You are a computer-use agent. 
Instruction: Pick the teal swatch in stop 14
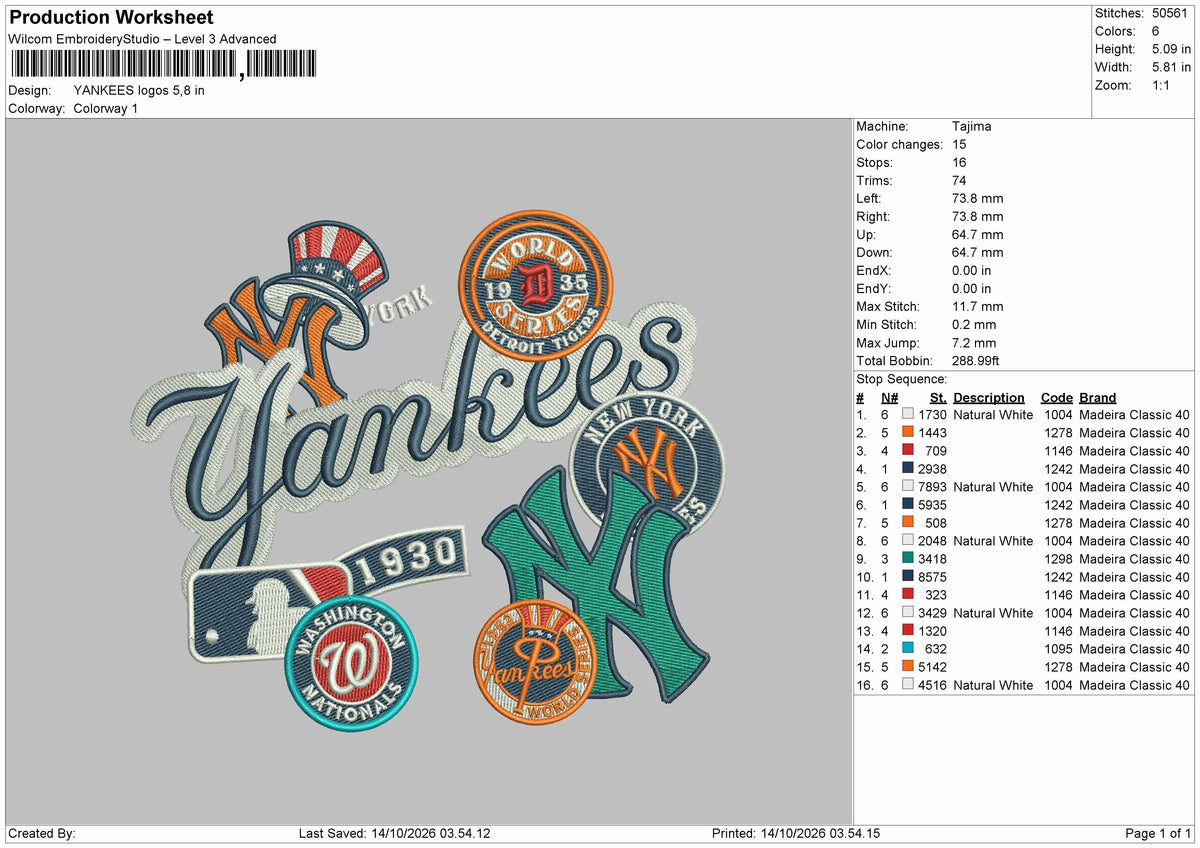click(908, 648)
